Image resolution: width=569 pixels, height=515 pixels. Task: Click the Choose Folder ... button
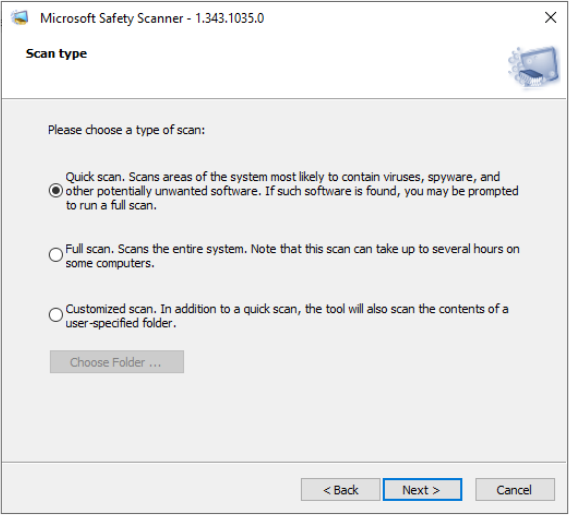[x=117, y=362]
